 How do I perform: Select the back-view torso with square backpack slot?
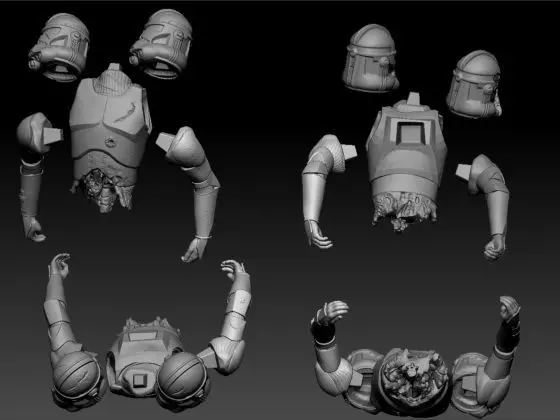click(406, 161)
